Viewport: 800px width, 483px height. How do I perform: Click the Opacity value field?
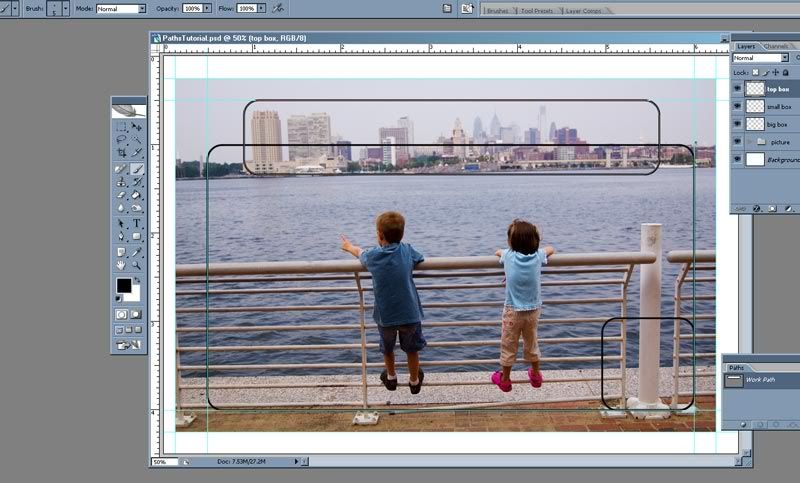point(192,9)
